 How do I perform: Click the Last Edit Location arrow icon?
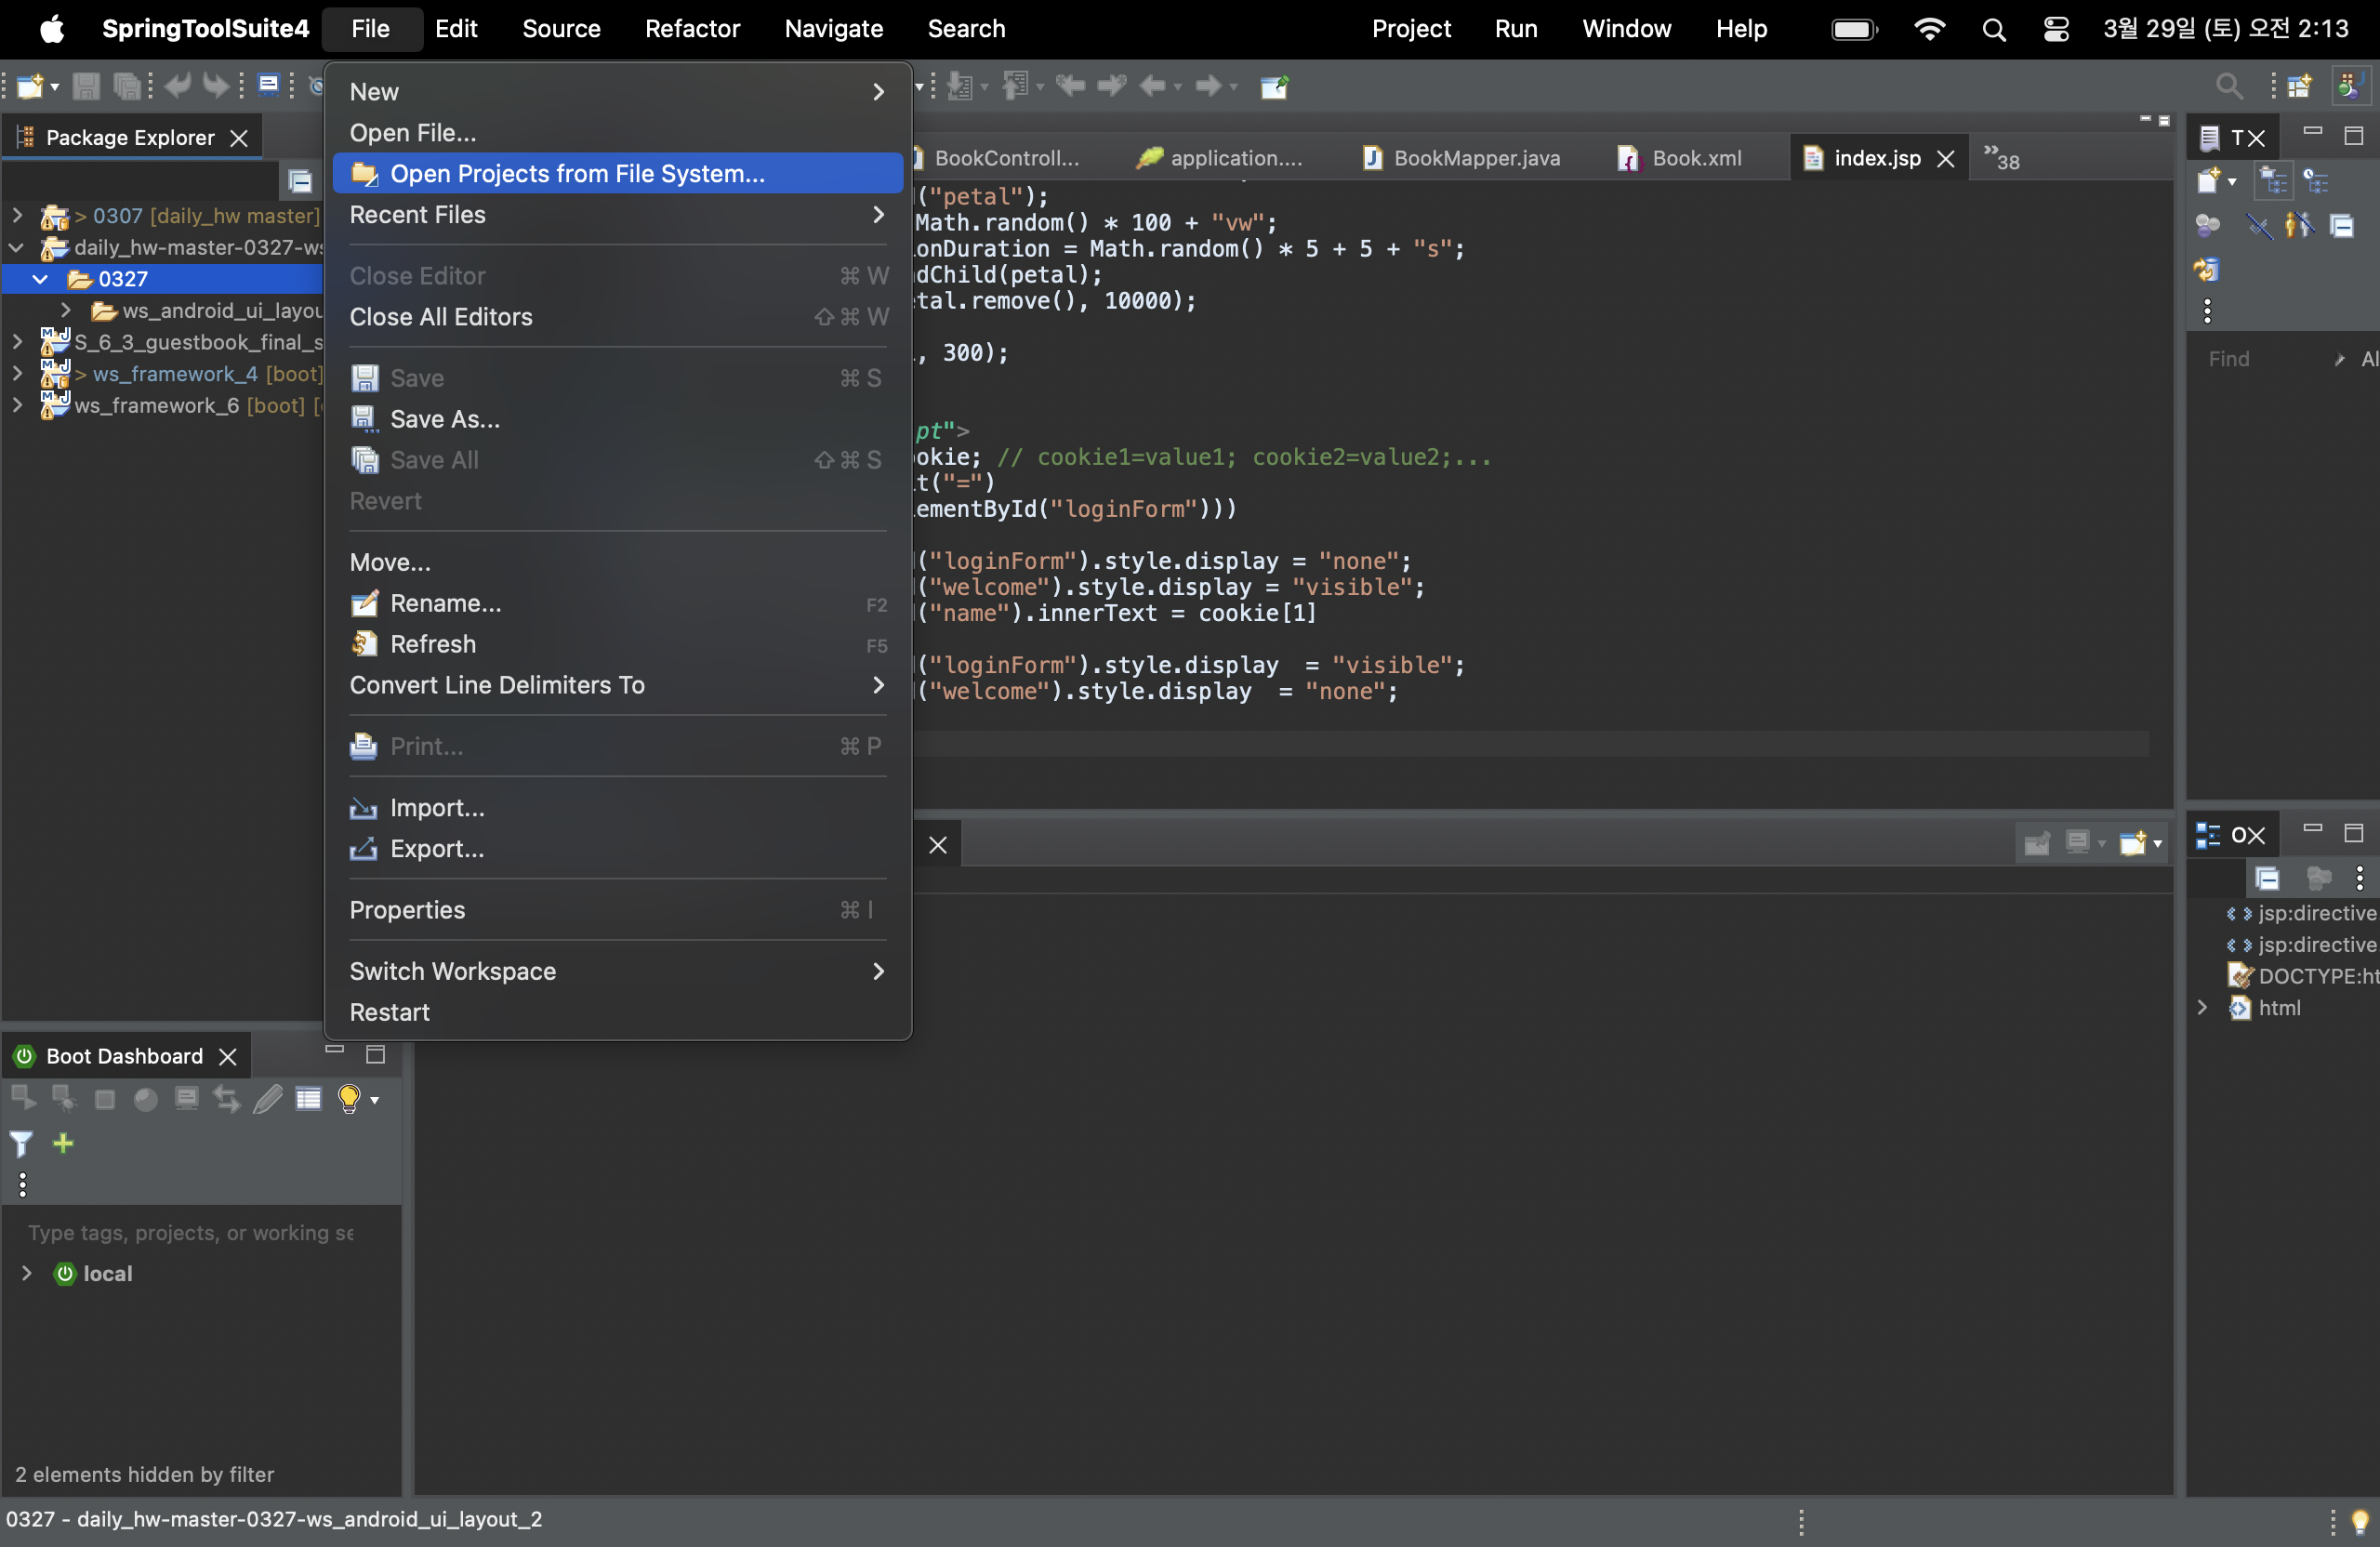[x=1070, y=87]
